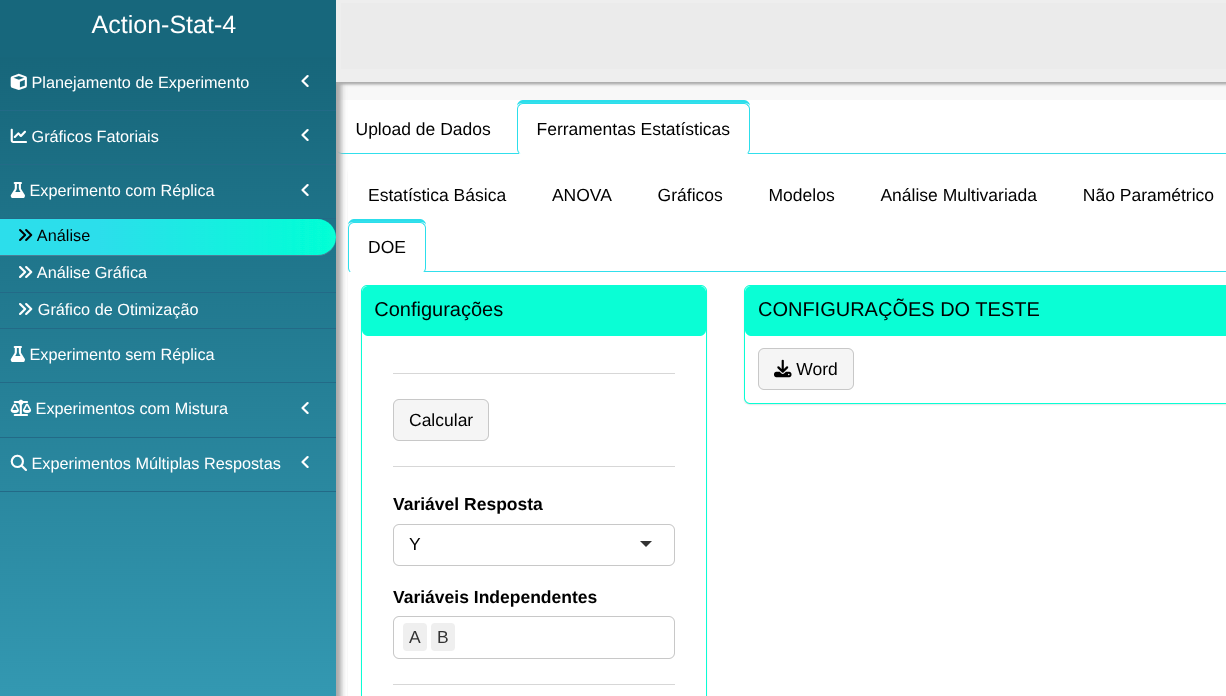Collapse the Experimento com Réplica chevron
Screen dimensions: 1226x696
(x=305, y=190)
